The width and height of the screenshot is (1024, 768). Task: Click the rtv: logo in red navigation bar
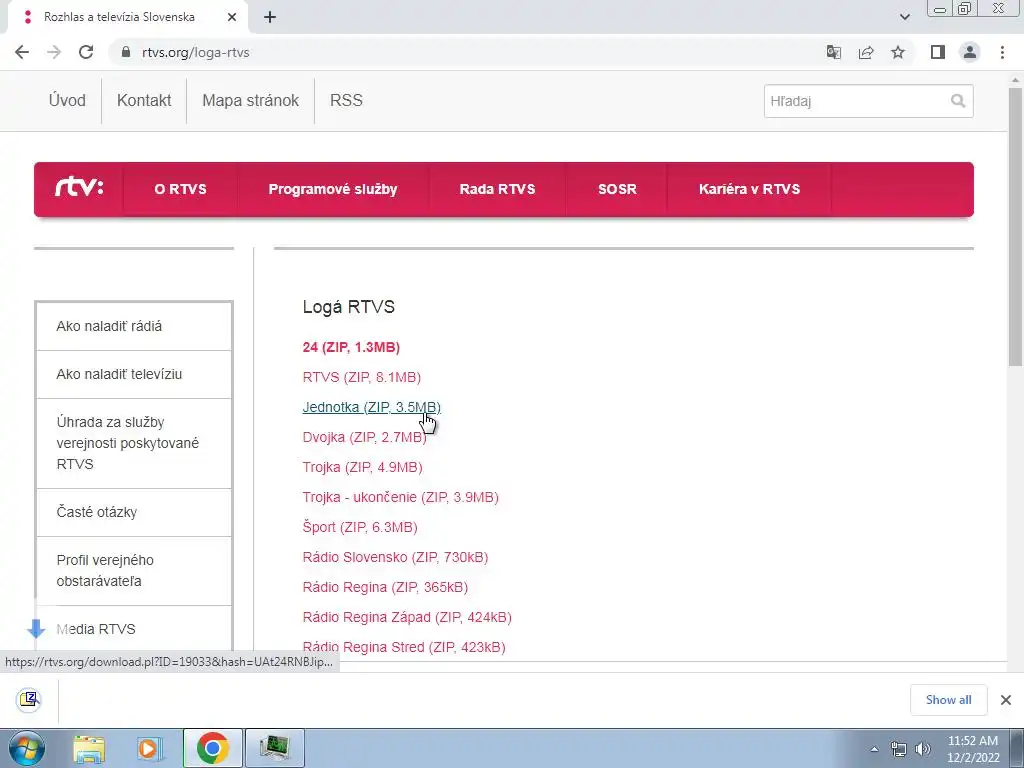(x=78, y=189)
